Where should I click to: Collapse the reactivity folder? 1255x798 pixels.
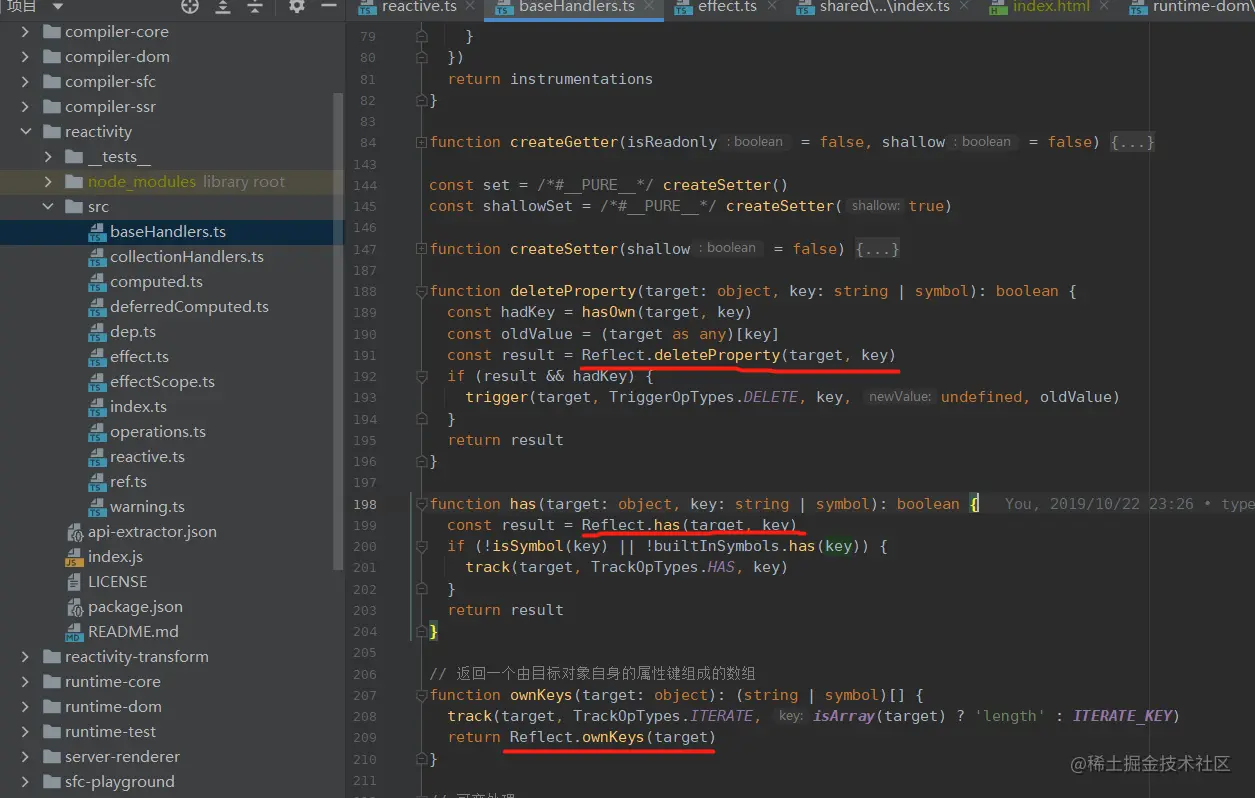click(26, 132)
